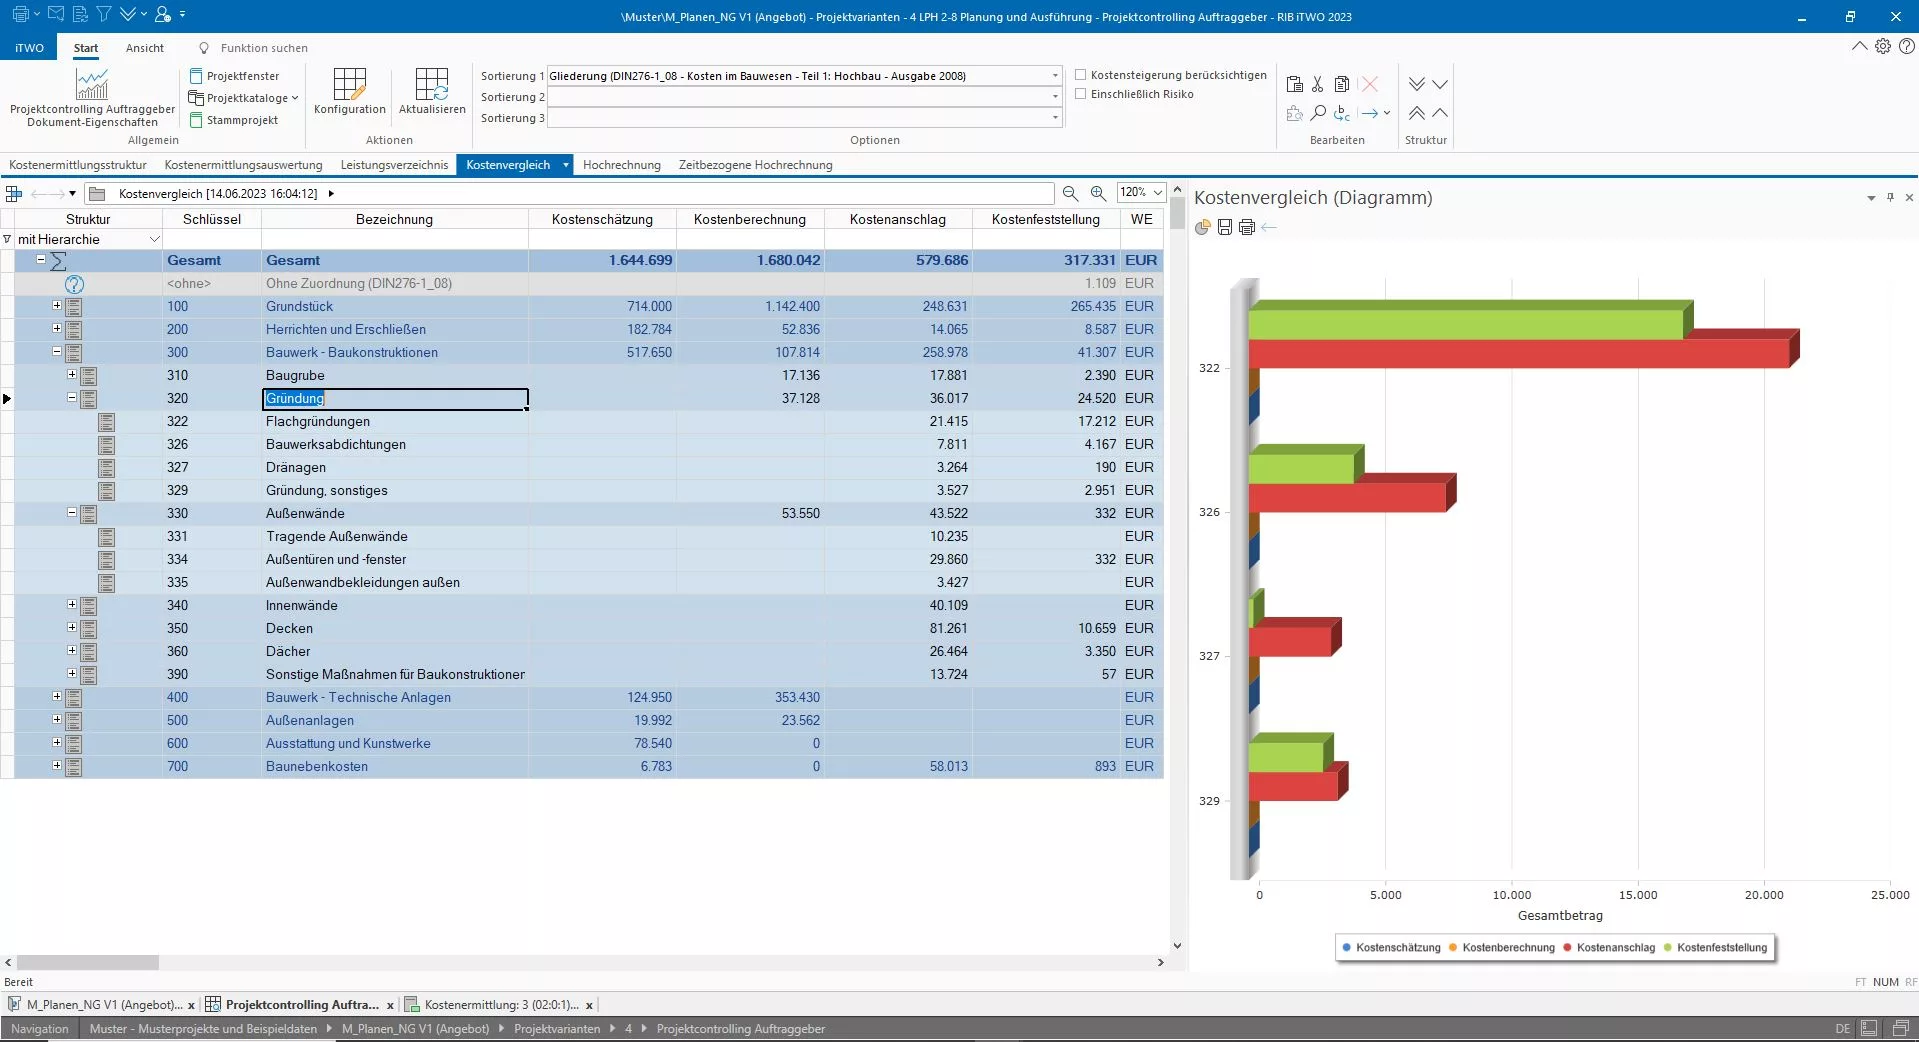Switch to the Leistungsverzeichnis tab
Viewport: 1919px width, 1042px height.
point(394,165)
